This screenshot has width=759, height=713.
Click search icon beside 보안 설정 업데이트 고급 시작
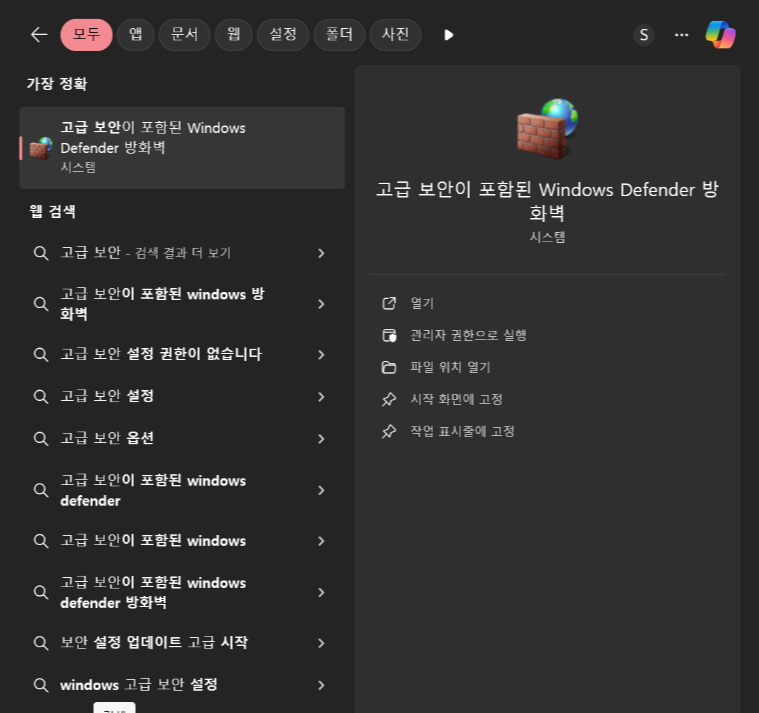click(41, 643)
